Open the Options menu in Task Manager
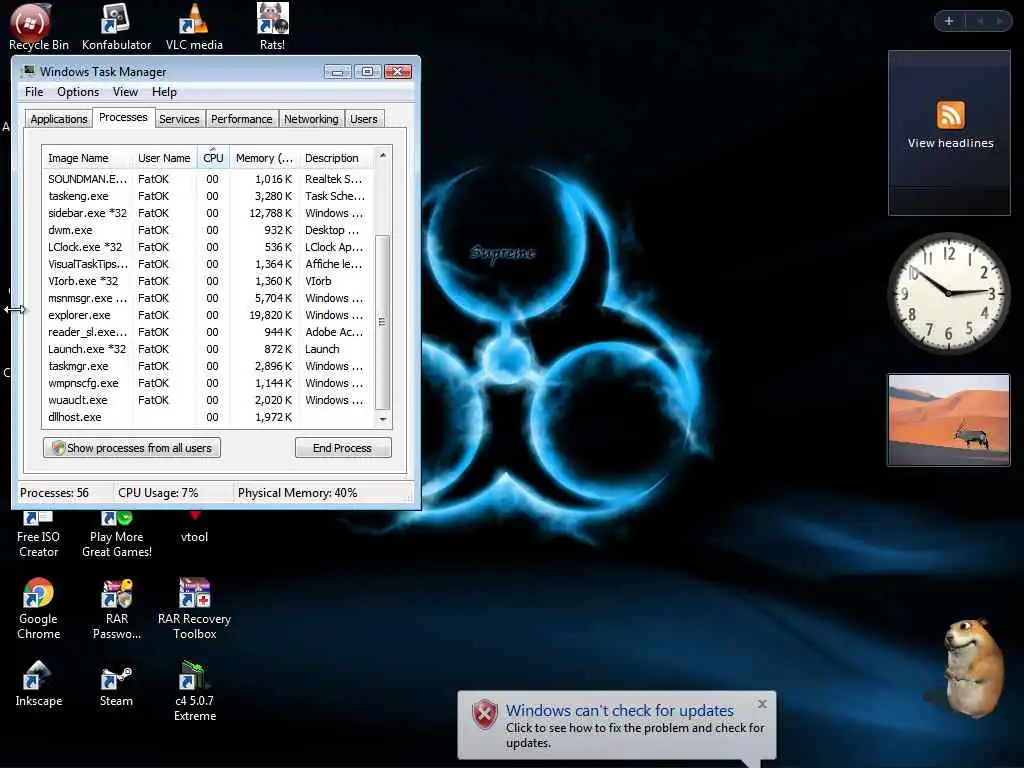Screen dimensions: 1024x768 (x=78, y=92)
